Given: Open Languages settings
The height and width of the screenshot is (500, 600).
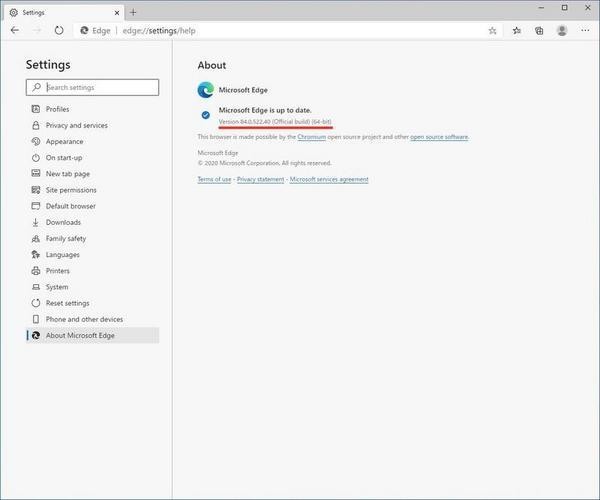Looking at the screenshot, I should (x=92, y=254).
